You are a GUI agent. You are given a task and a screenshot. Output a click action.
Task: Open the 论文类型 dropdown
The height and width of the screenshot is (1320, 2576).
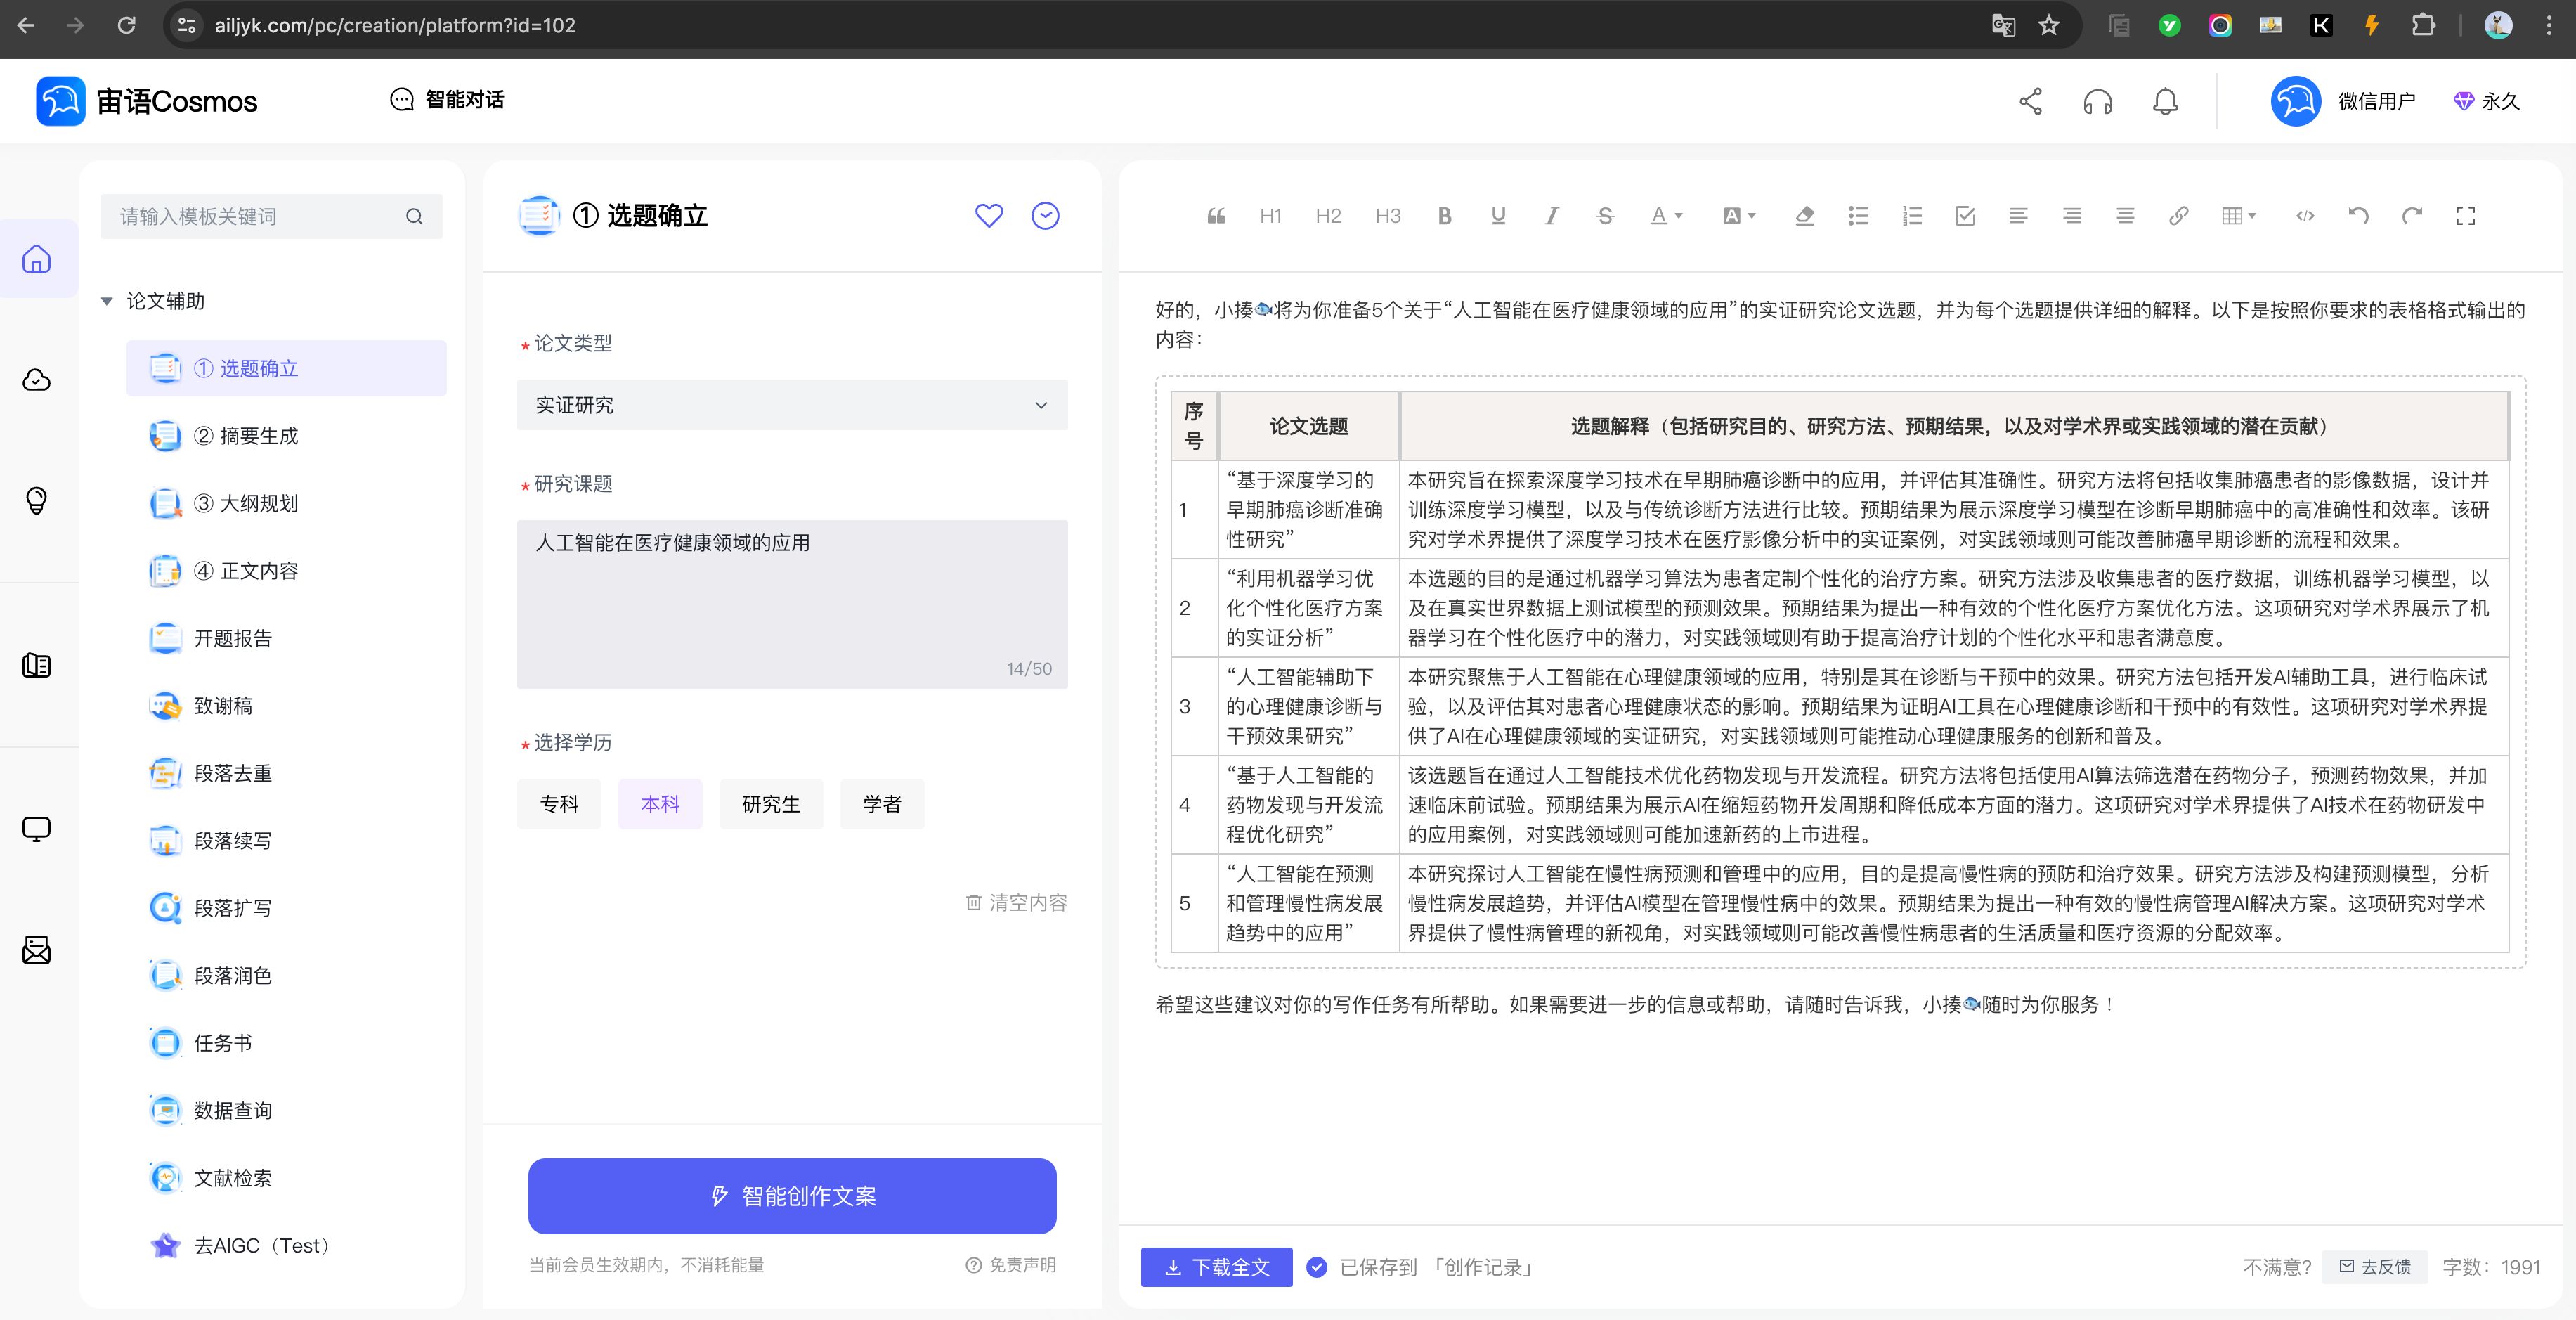(x=792, y=405)
